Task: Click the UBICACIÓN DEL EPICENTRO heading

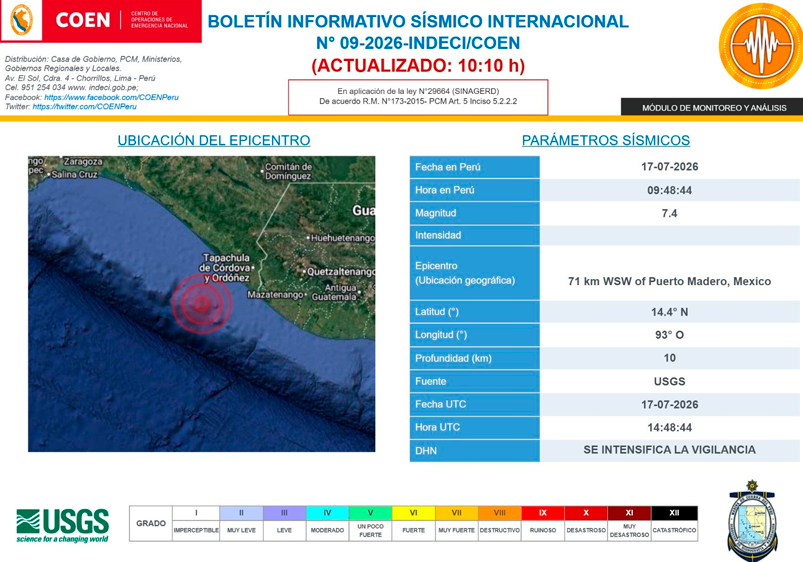Action: click(x=214, y=140)
